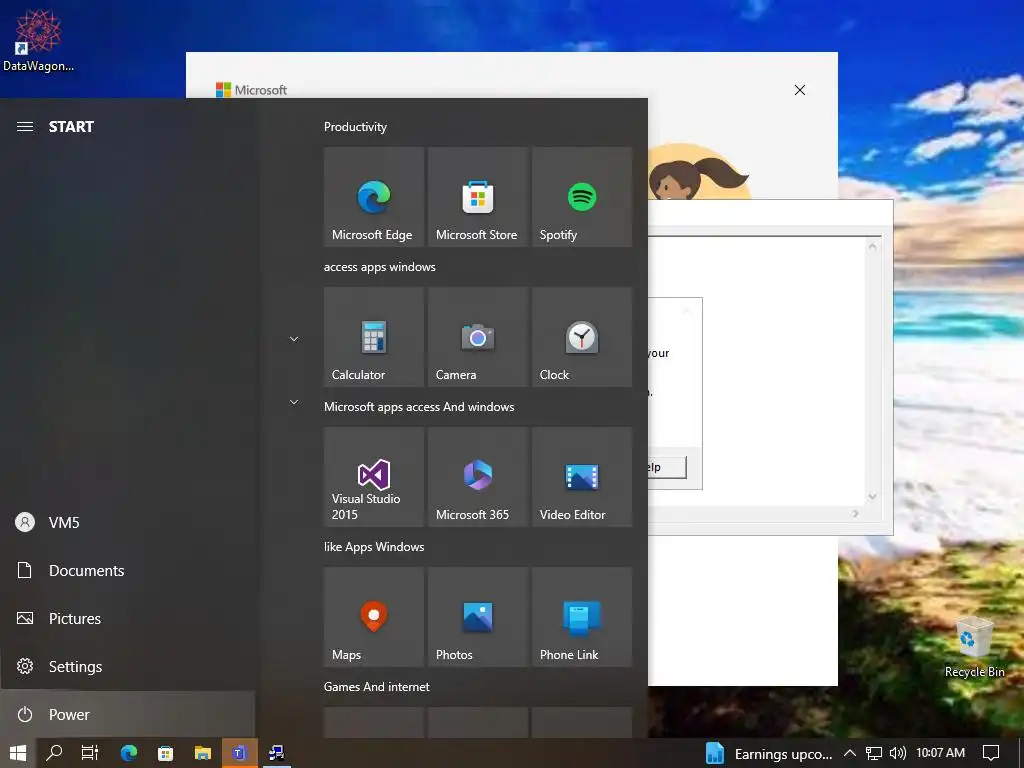The image size is (1024, 768).
Task: Open Settings from Start sidebar
Action: [127, 666]
